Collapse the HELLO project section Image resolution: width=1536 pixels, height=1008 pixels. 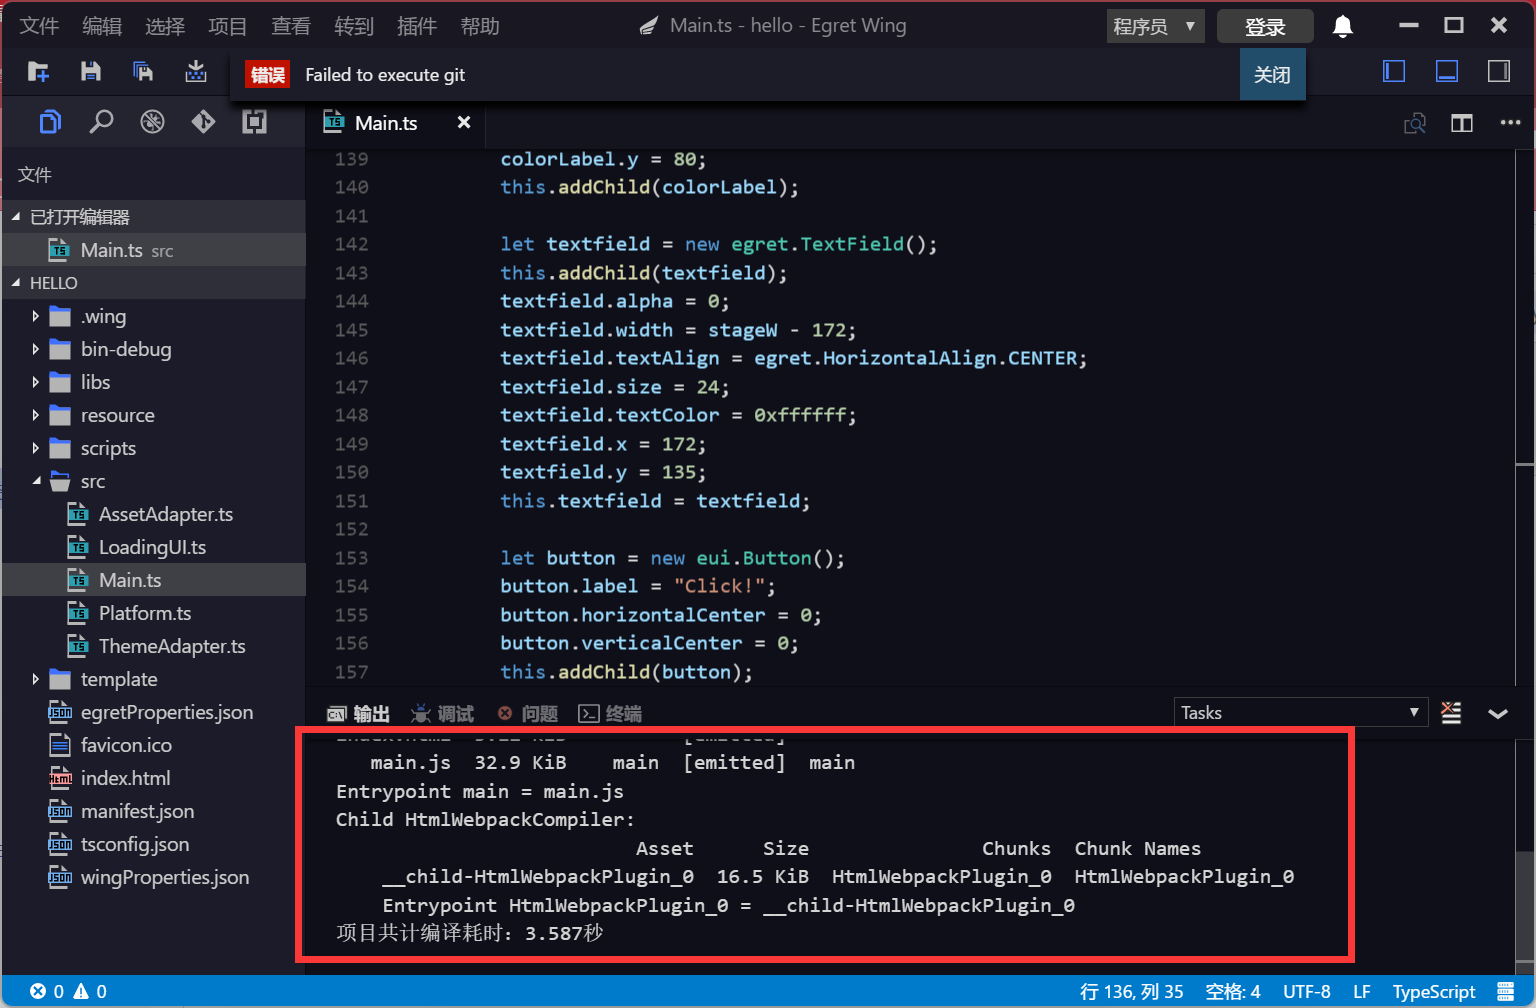point(16,283)
